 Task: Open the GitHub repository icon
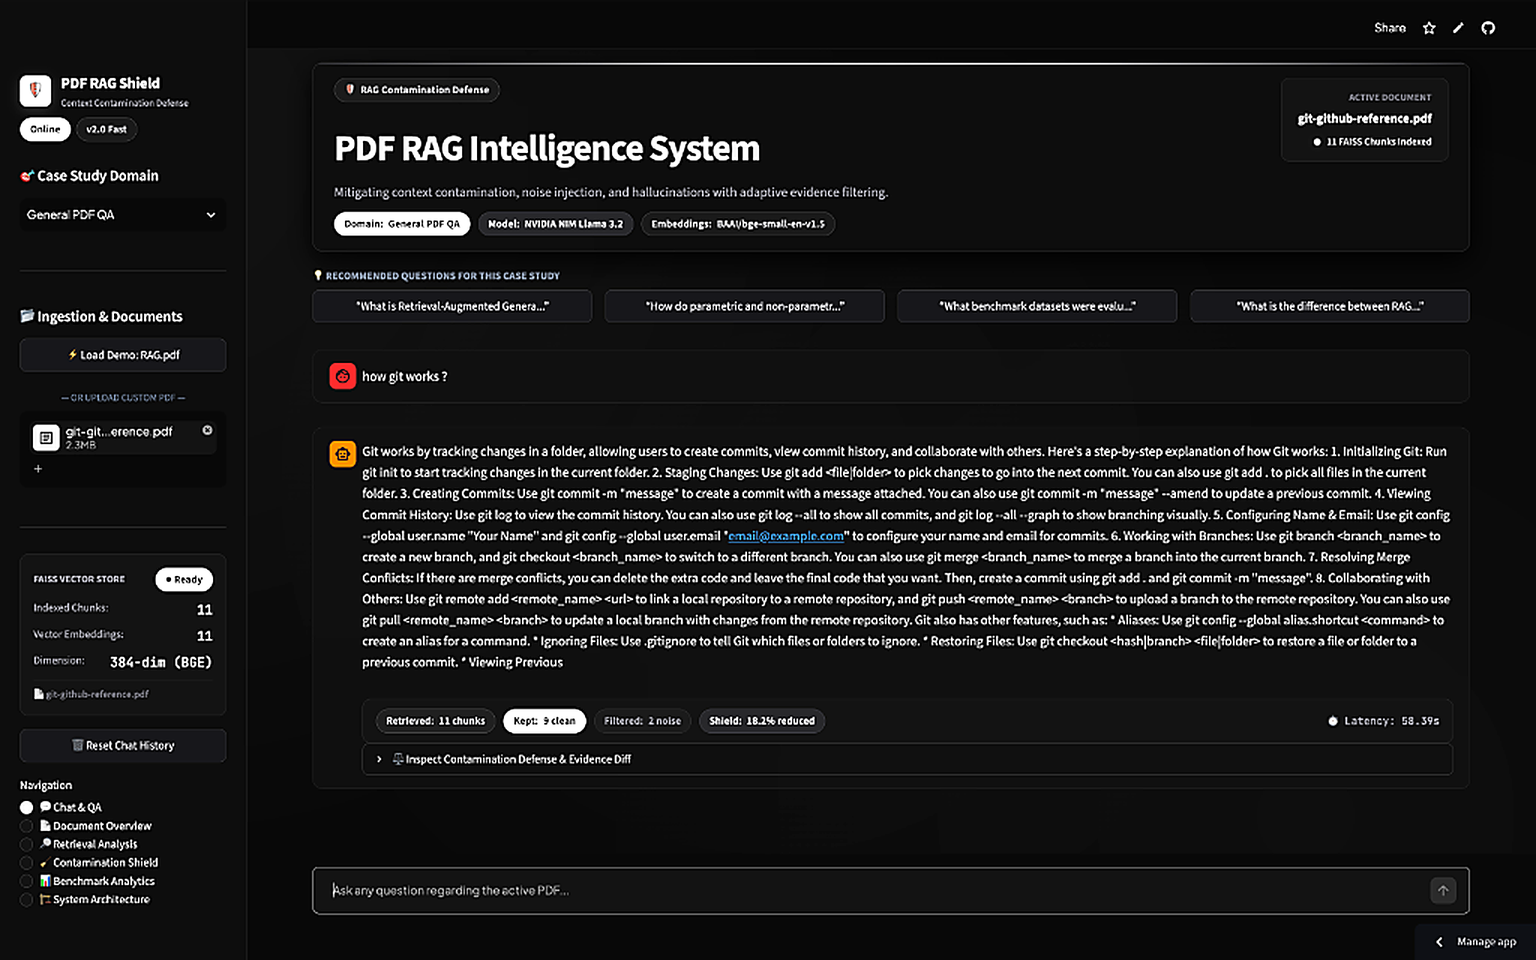tap(1488, 28)
